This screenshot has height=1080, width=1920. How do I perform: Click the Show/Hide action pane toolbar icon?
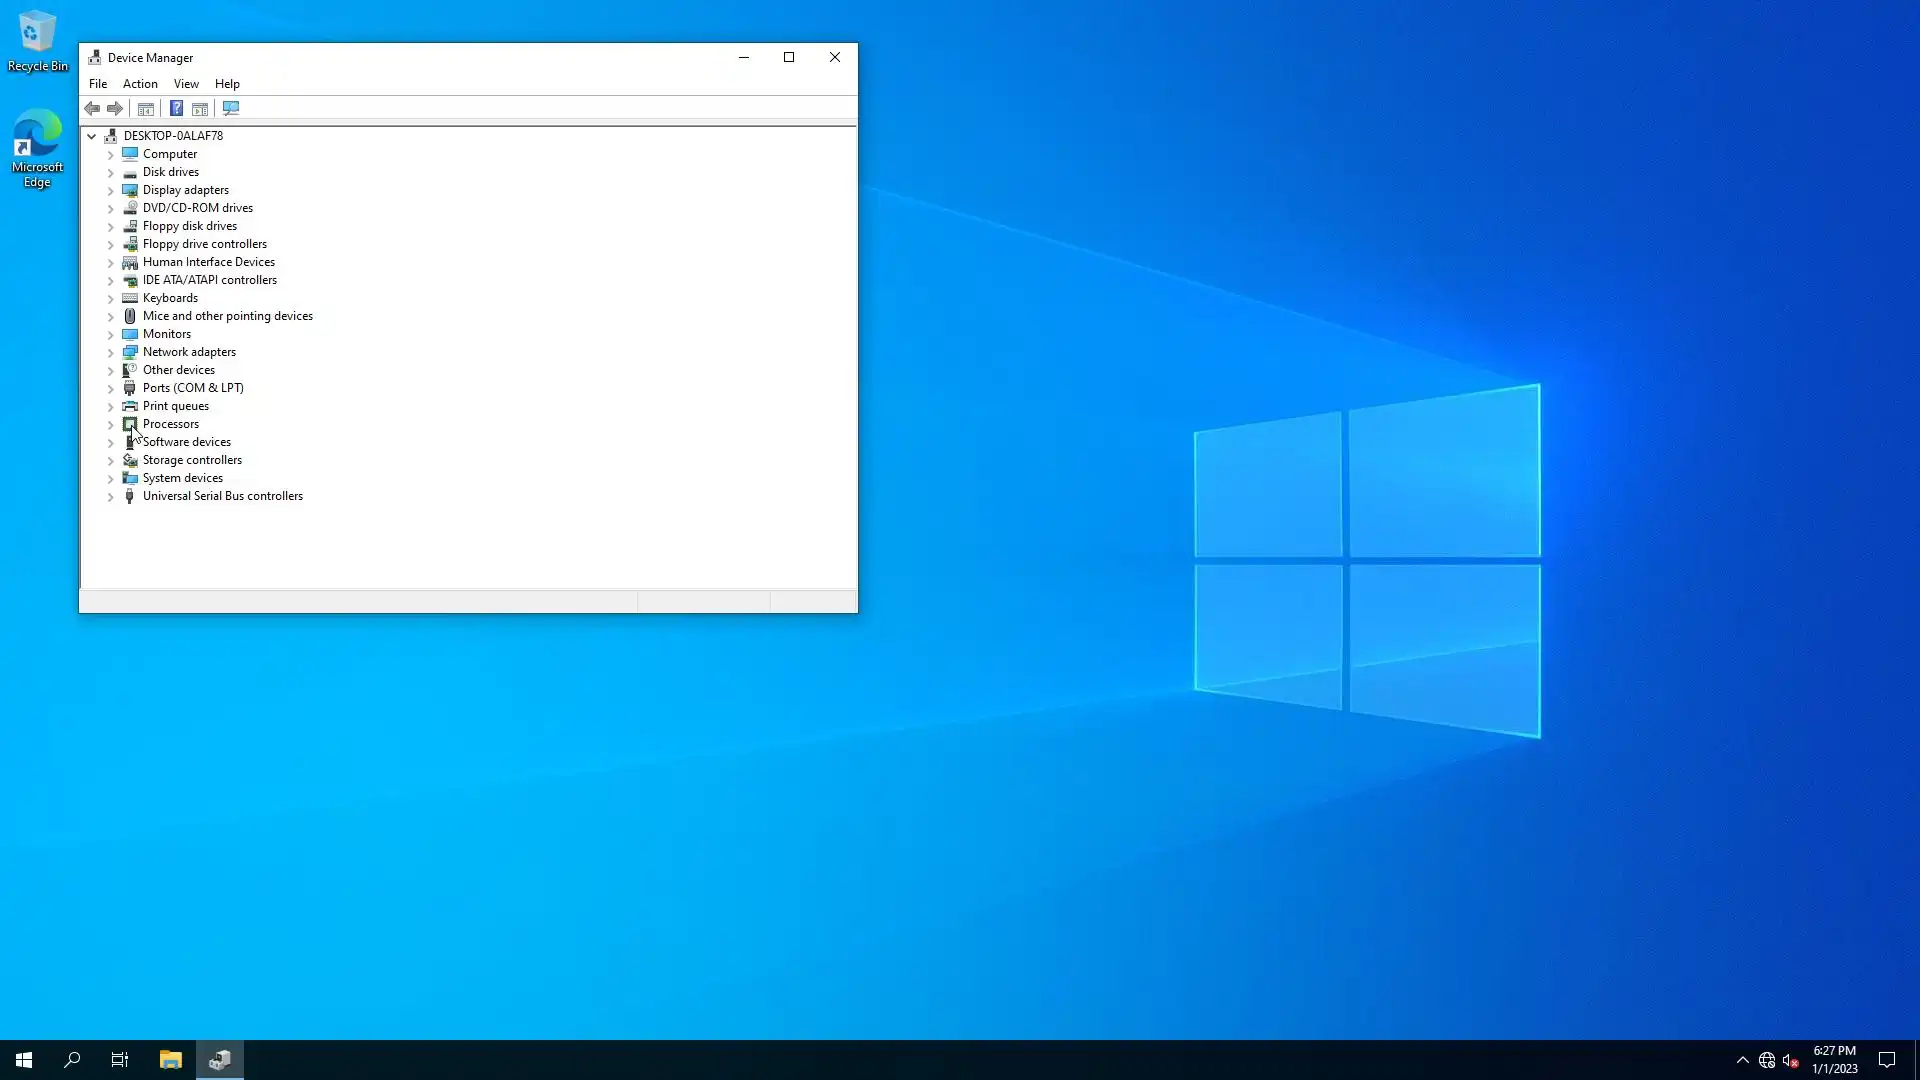pos(200,108)
